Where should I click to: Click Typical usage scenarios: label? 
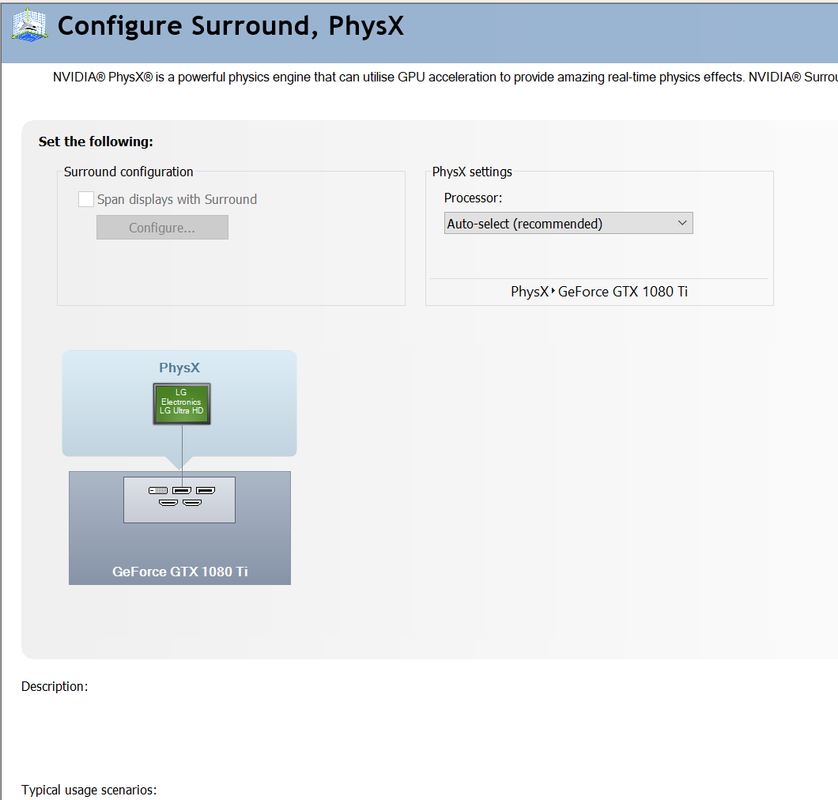click(x=89, y=790)
